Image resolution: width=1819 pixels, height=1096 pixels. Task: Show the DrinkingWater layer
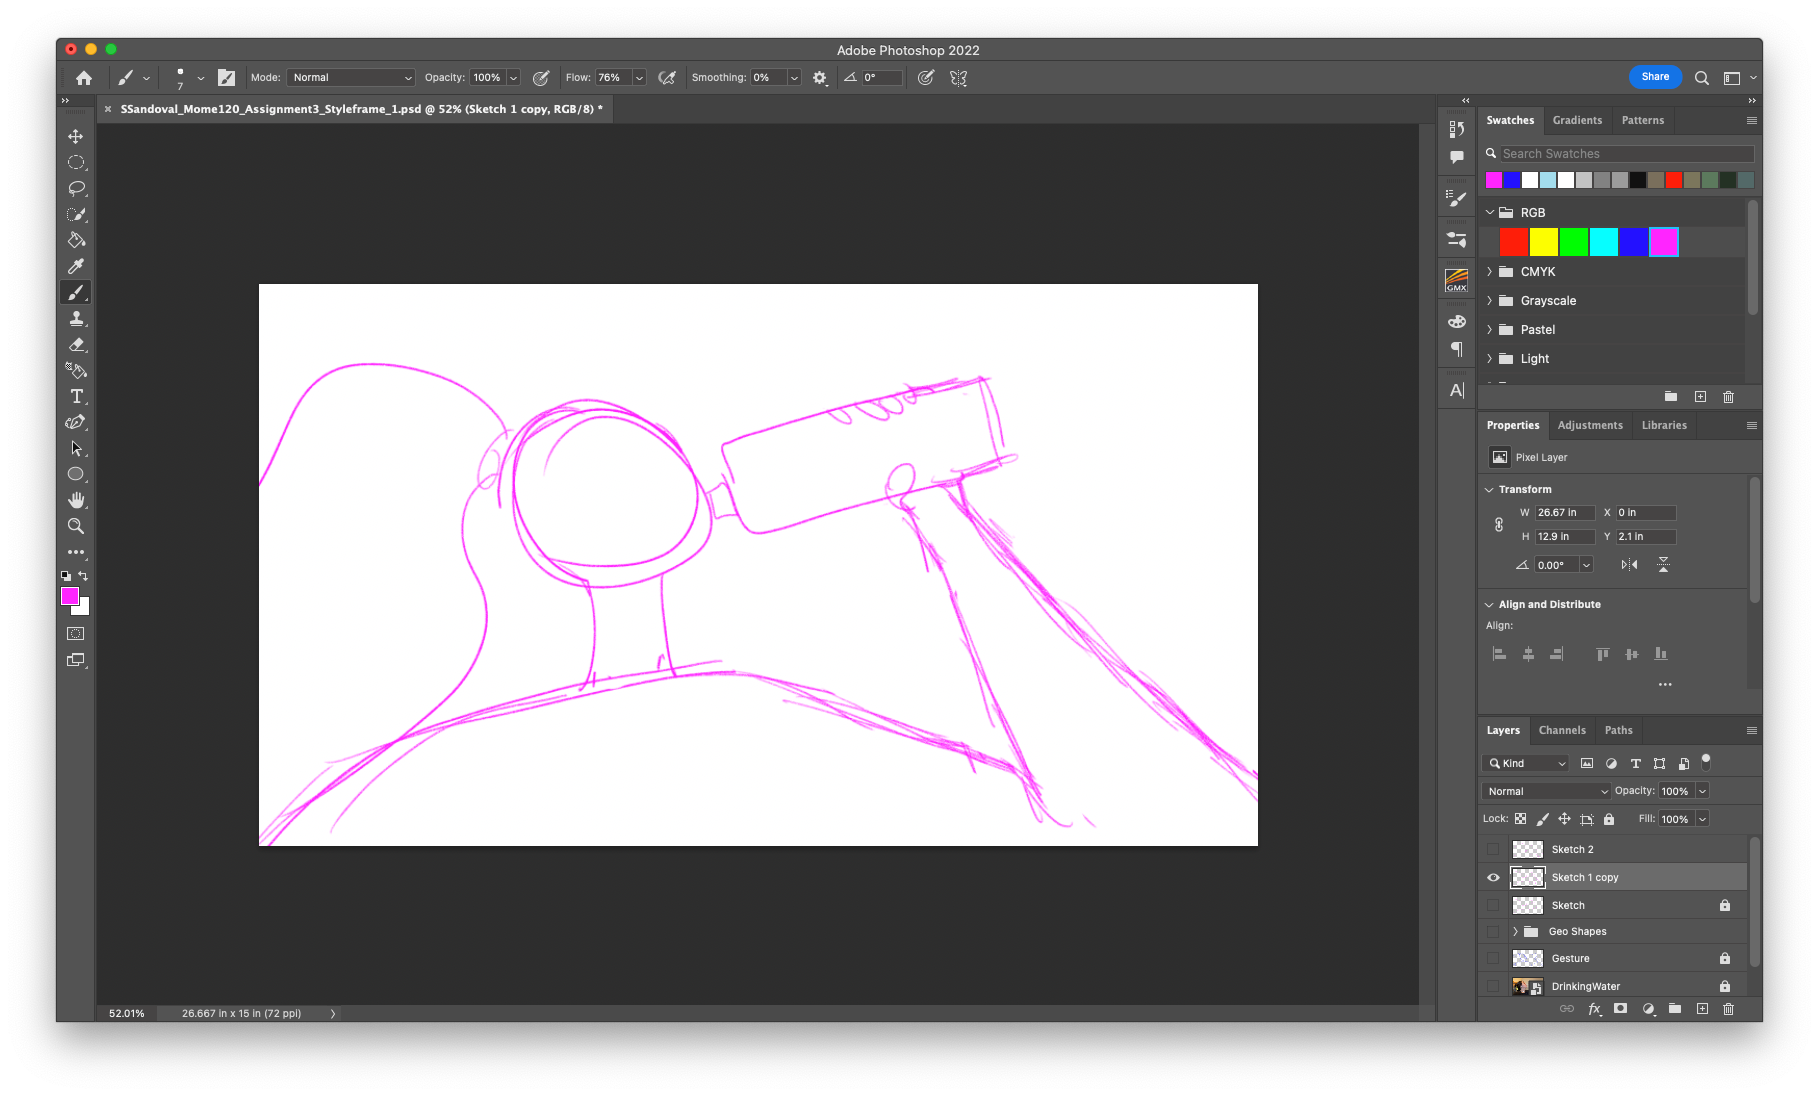click(1493, 986)
